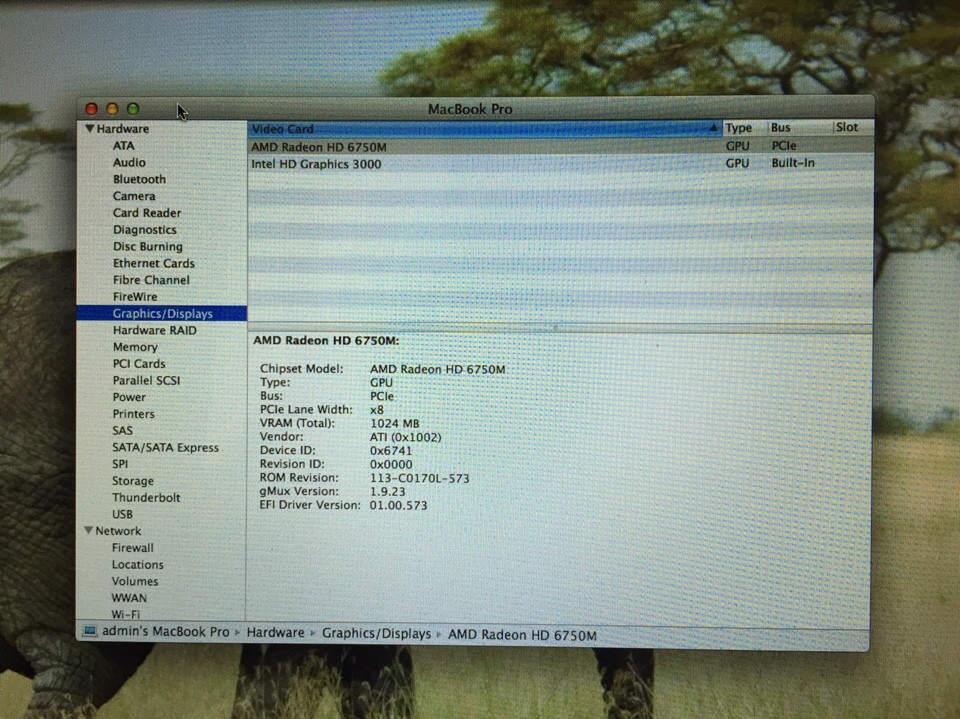Select SATA/SATA Express in sidebar
The height and width of the screenshot is (719, 960).
click(x=165, y=448)
